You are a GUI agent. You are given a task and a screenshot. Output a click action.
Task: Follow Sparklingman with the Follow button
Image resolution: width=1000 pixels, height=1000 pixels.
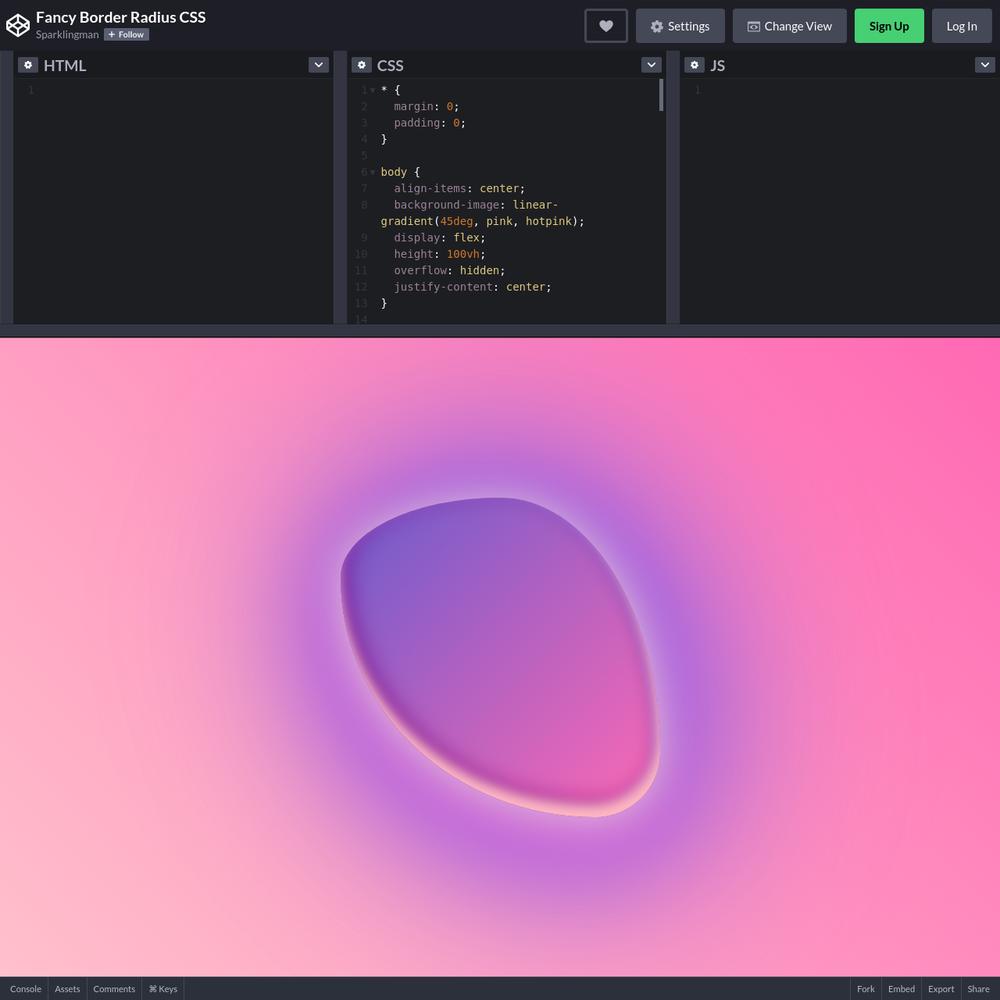click(126, 34)
